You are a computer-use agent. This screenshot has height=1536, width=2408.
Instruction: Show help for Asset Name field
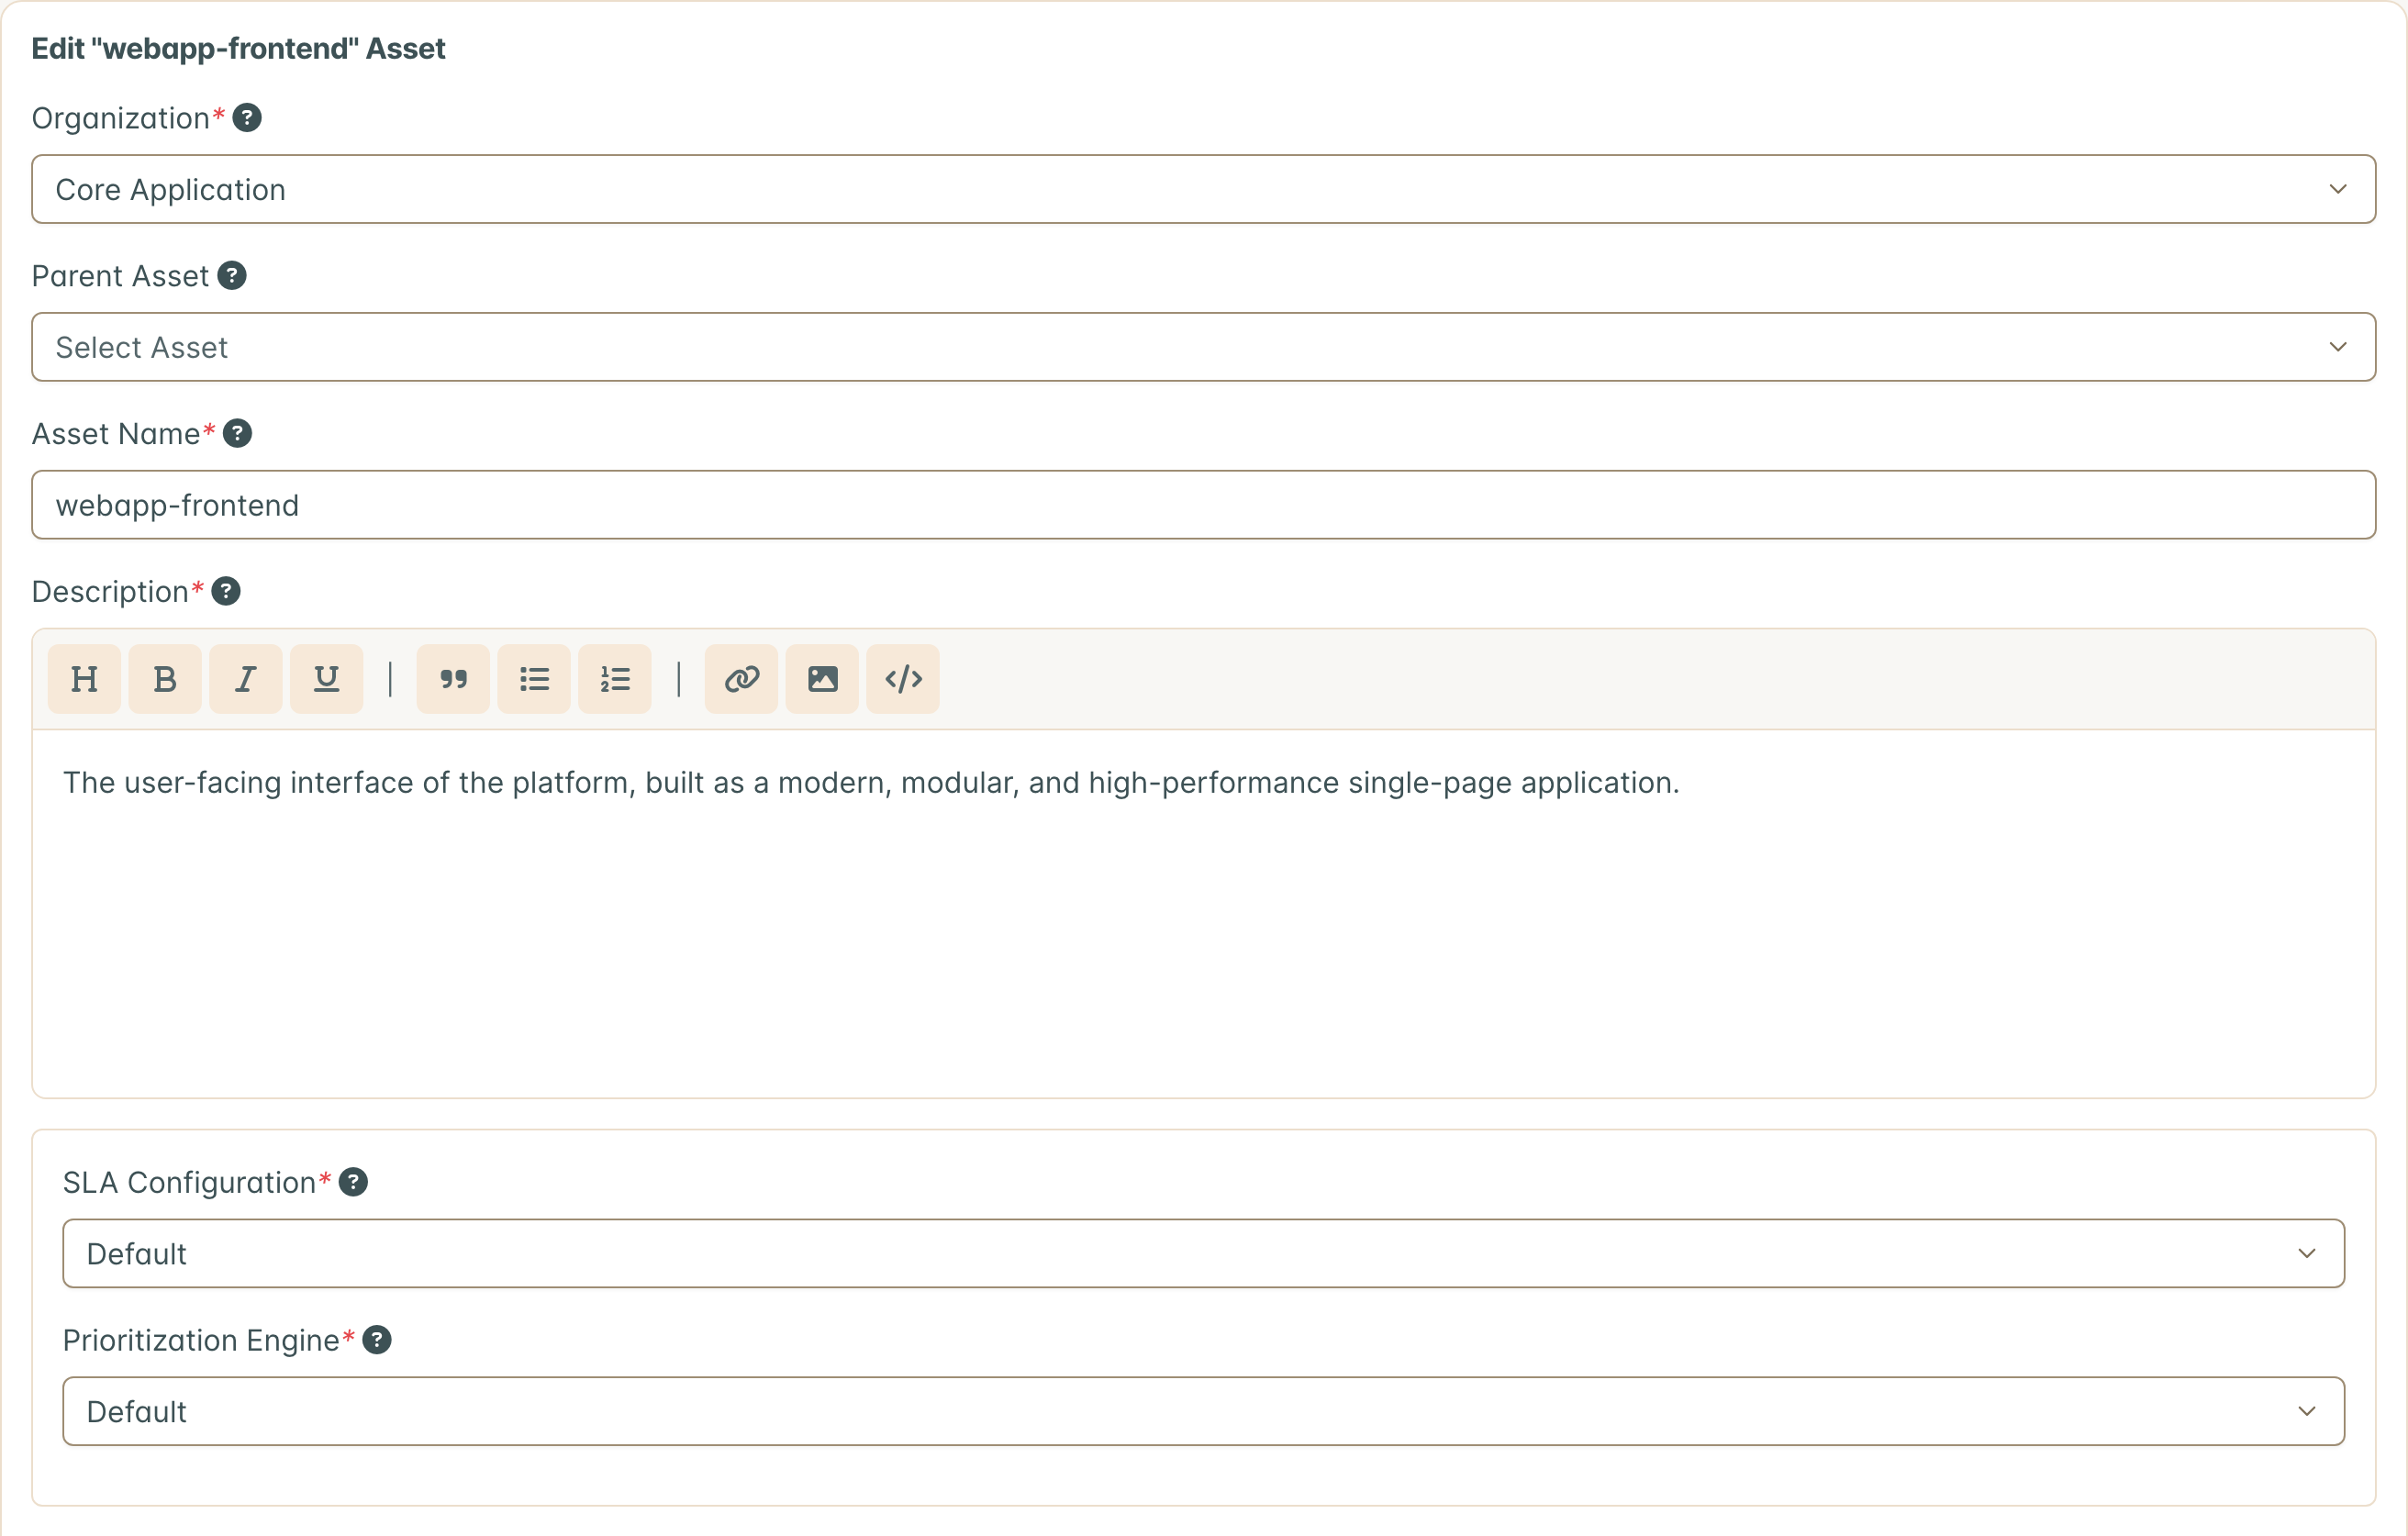tap(237, 434)
